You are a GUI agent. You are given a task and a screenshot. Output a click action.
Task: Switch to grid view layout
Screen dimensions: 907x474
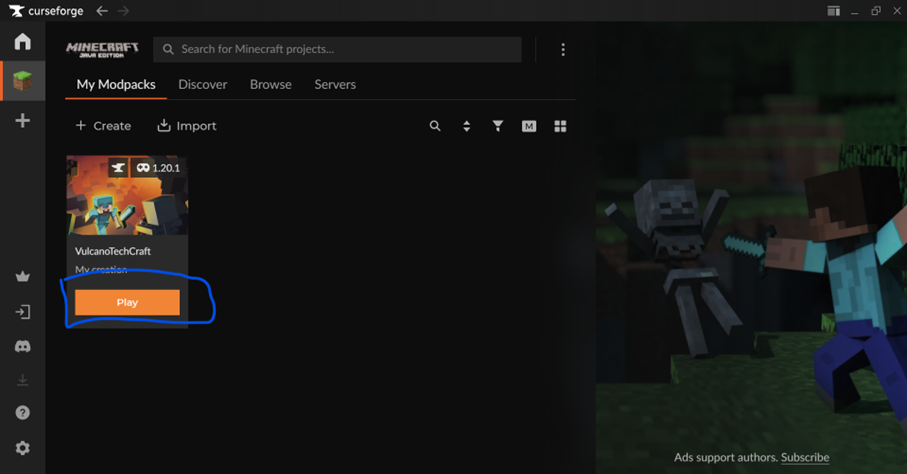[x=560, y=126]
